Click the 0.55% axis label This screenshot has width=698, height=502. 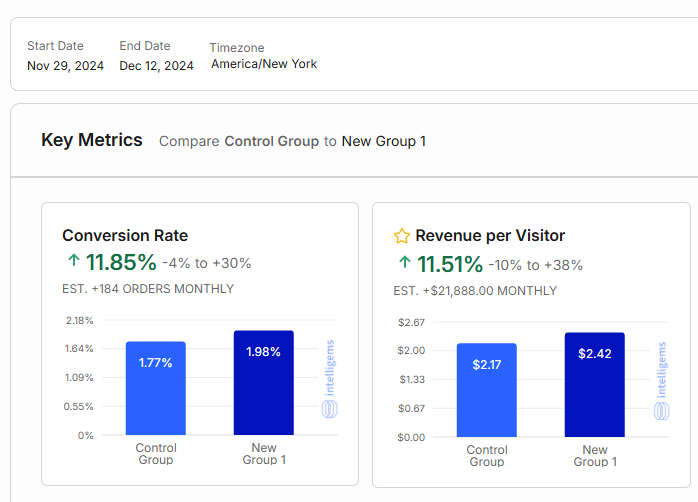click(78, 406)
